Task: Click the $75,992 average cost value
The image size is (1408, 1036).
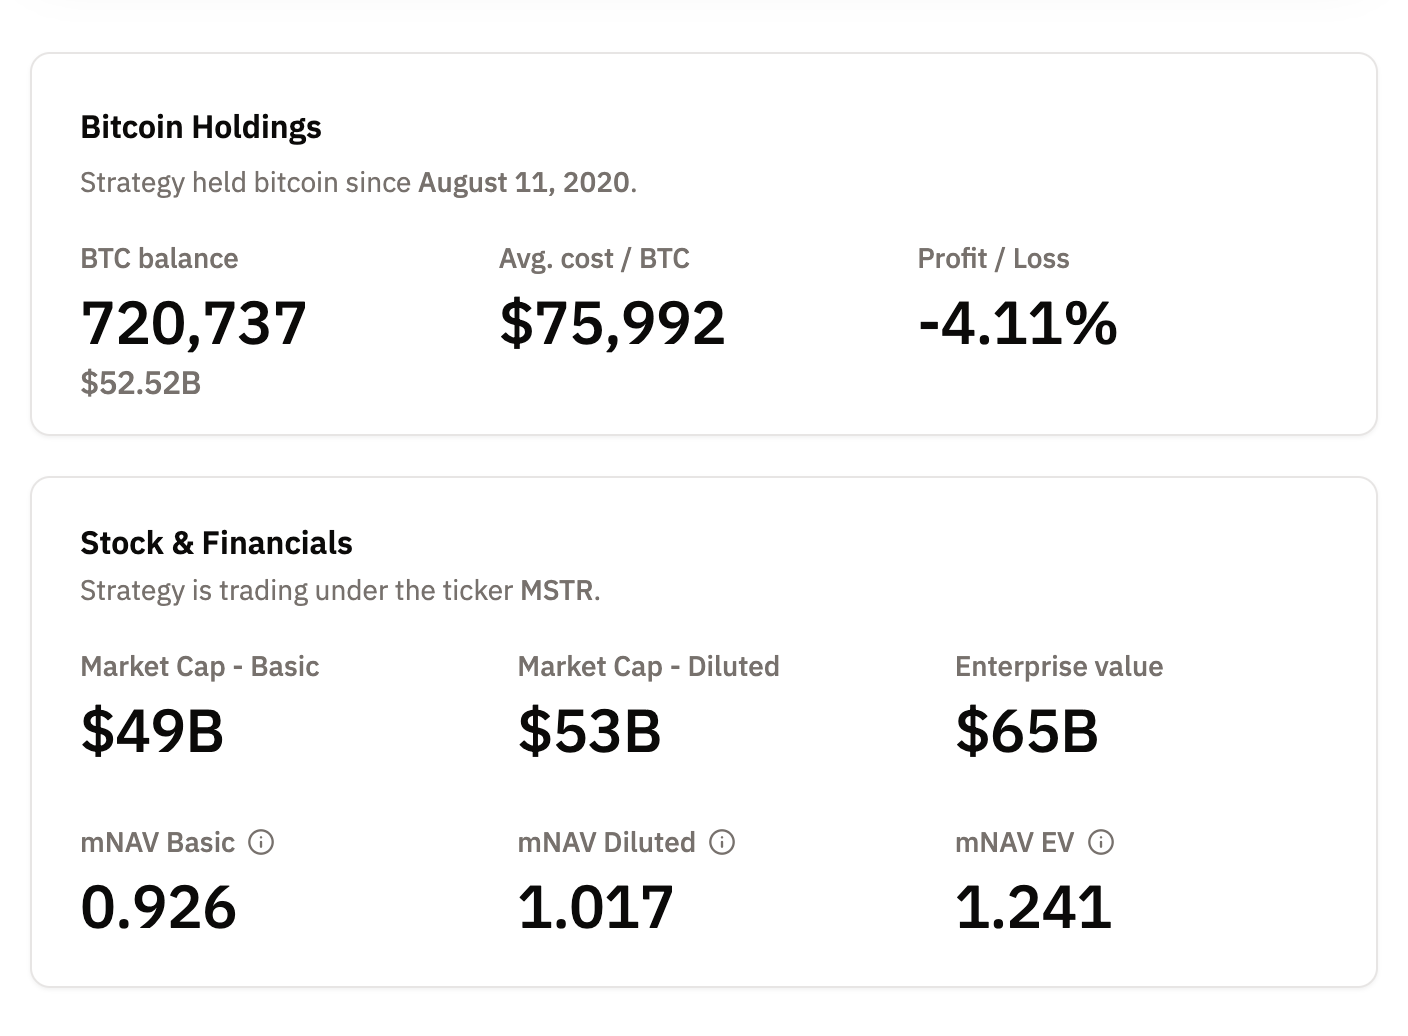Action: click(612, 322)
